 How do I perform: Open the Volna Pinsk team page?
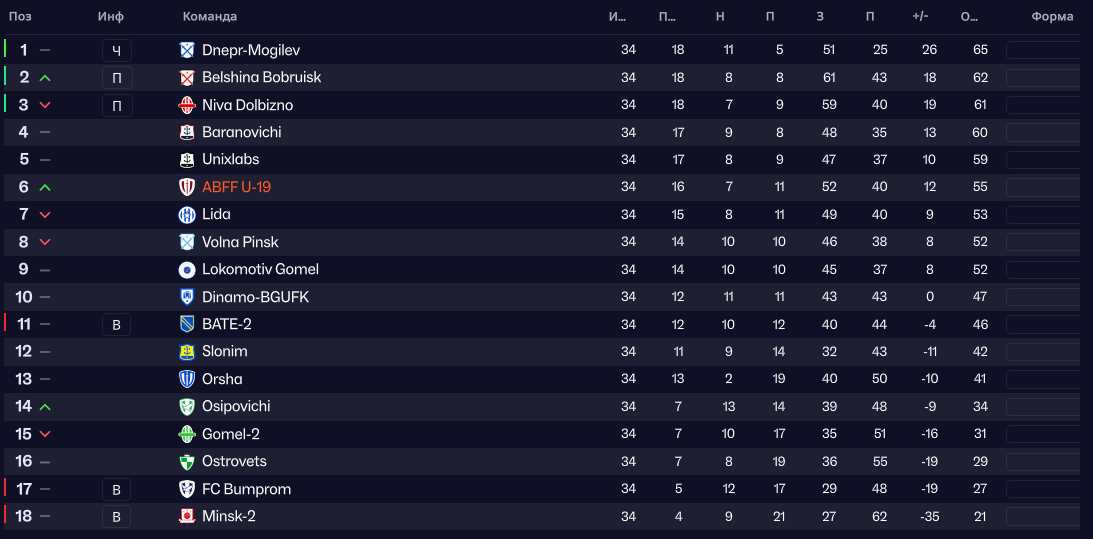(x=240, y=242)
